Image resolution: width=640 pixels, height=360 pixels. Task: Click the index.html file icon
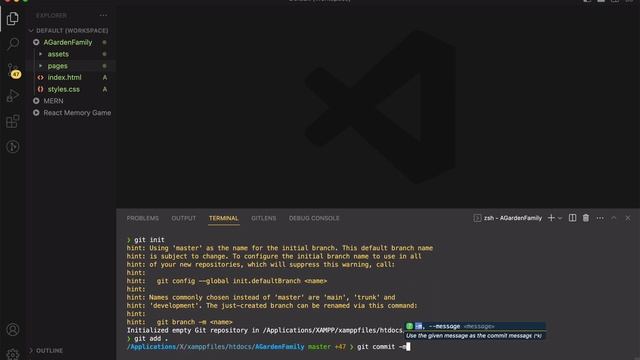click(x=40, y=77)
